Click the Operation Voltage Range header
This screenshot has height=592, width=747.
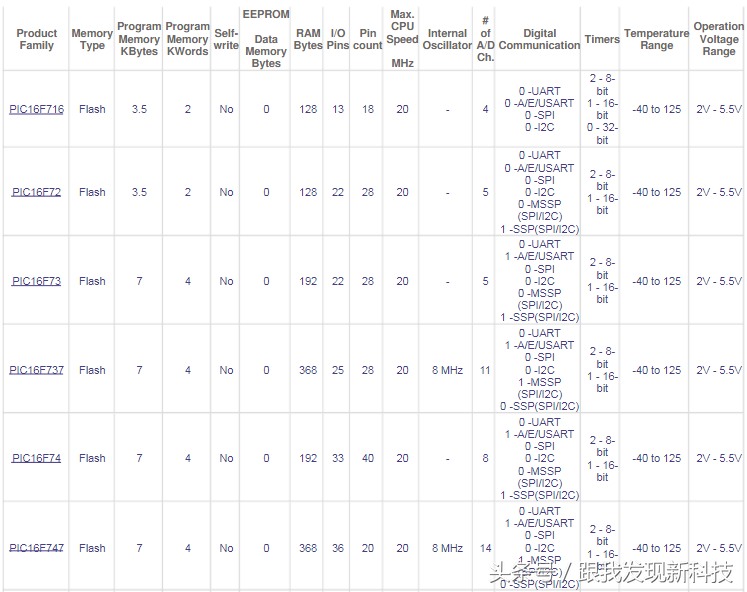(x=719, y=39)
